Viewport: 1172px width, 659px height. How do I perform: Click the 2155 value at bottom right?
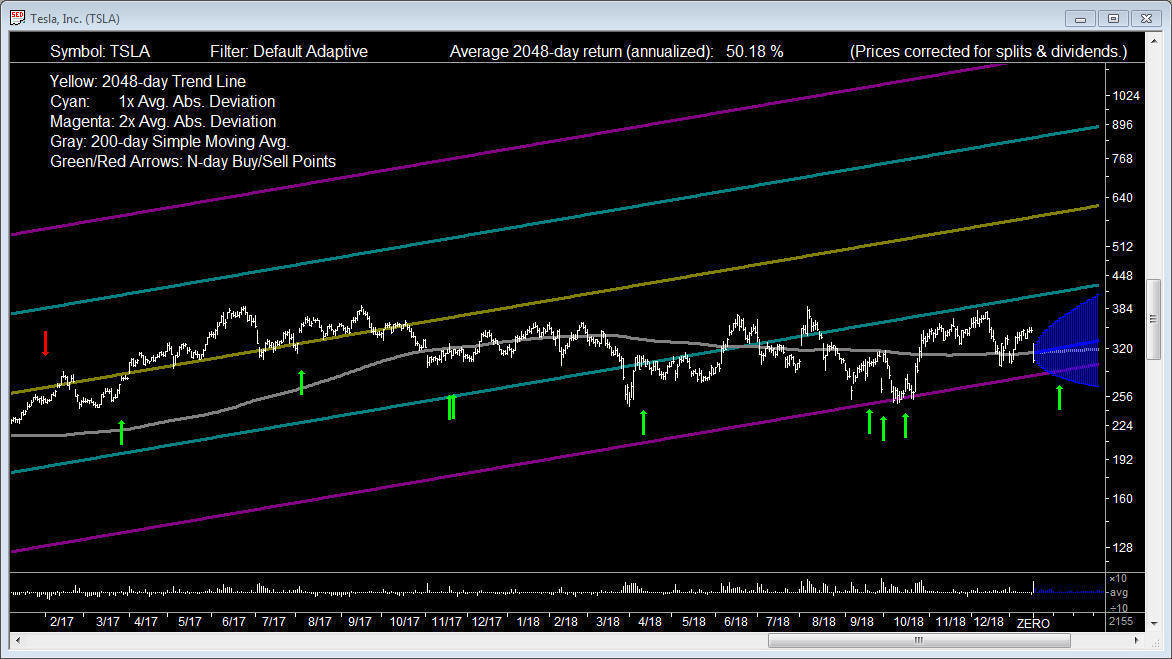click(1120, 622)
